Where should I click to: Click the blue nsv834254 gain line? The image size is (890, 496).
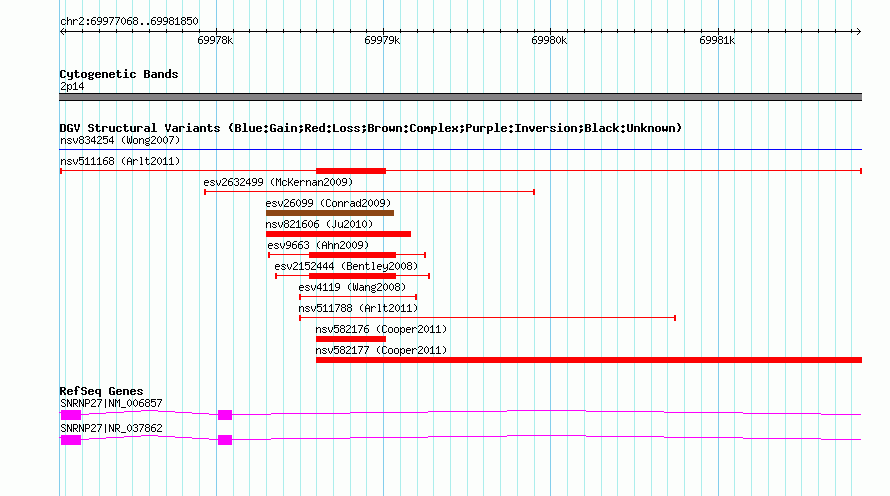click(x=460, y=150)
